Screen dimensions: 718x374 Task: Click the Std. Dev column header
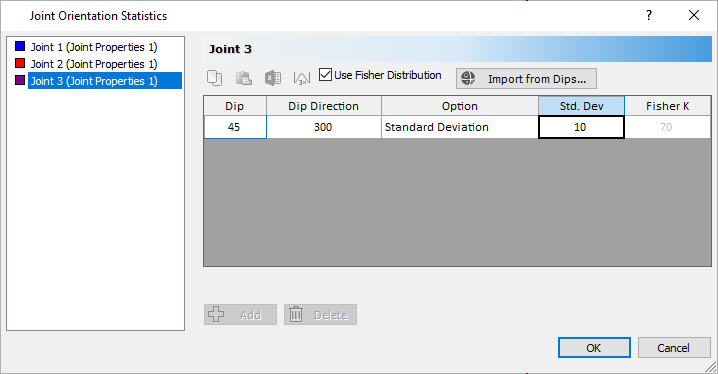point(581,106)
